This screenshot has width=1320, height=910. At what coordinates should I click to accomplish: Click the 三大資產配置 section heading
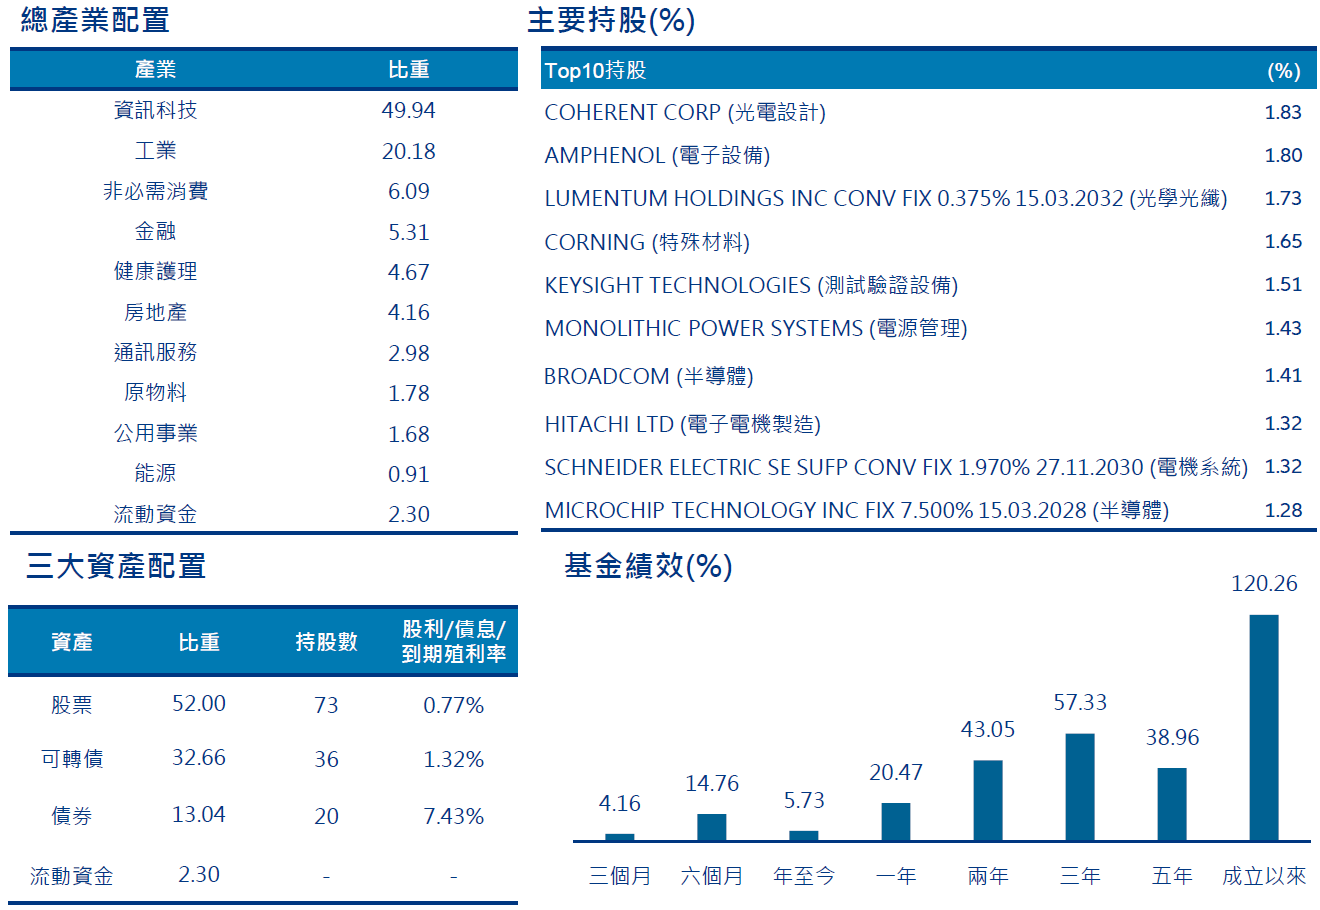click(116, 566)
